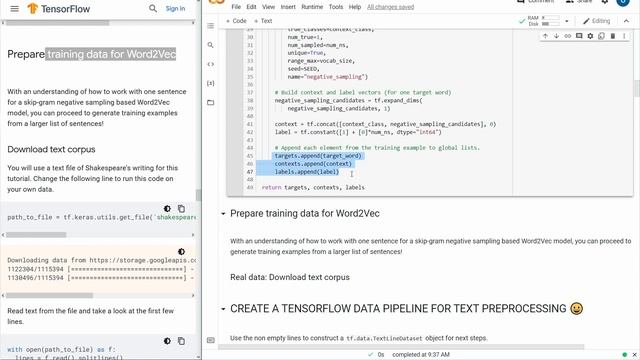This screenshot has height=360, width=640.
Task: Collapse CREATE A TENSORFLOW DATA PIPELINE section
Action: pyautogui.click(x=223, y=309)
